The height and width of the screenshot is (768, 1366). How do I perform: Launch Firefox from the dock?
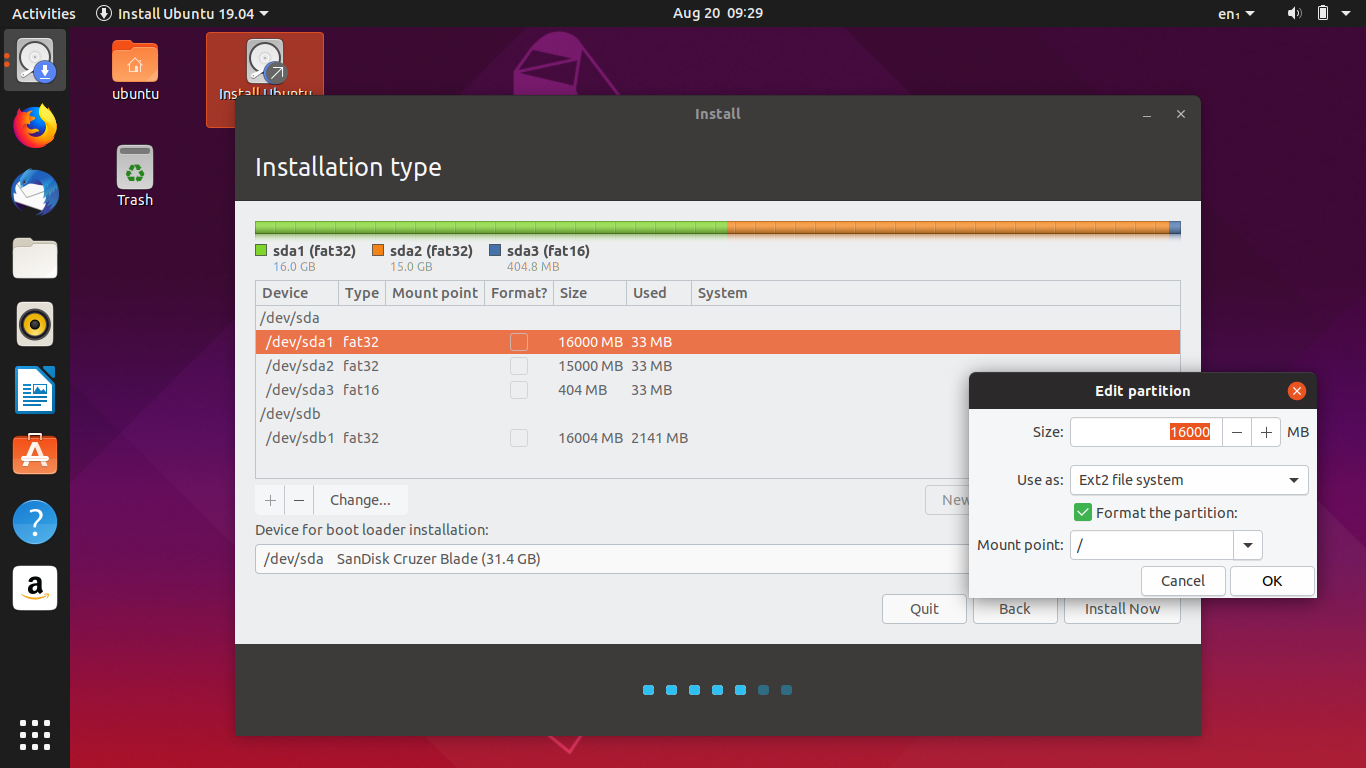pos(34,126)
